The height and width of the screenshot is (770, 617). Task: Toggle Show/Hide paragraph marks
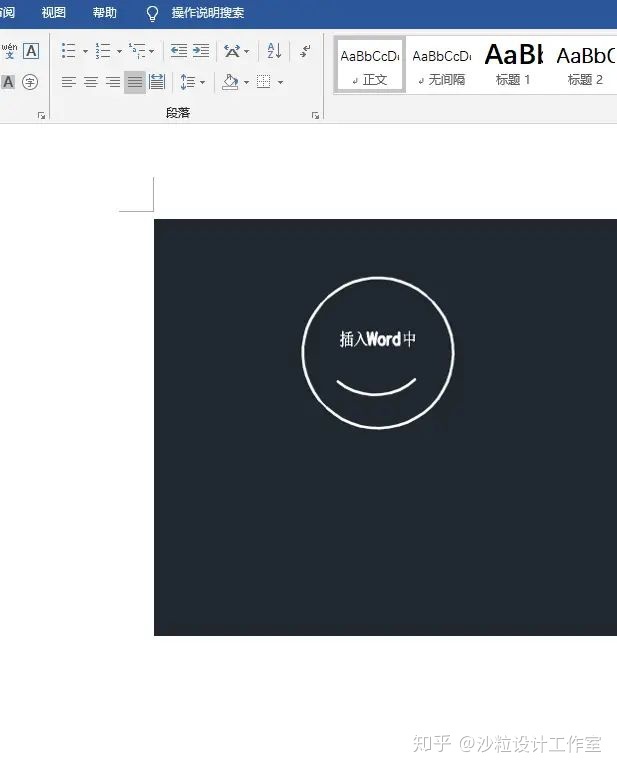(x=305, y=51)
